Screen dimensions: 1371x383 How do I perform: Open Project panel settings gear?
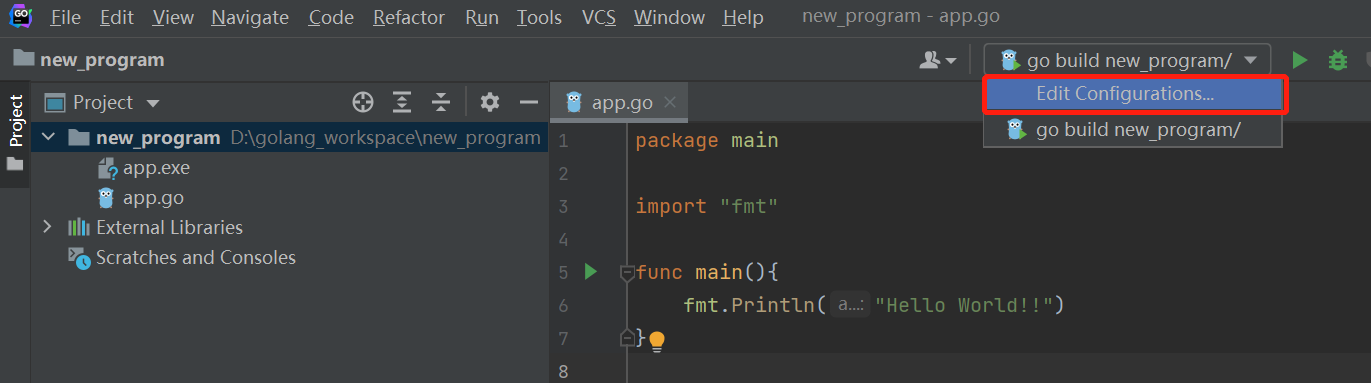tap(489, 102)
